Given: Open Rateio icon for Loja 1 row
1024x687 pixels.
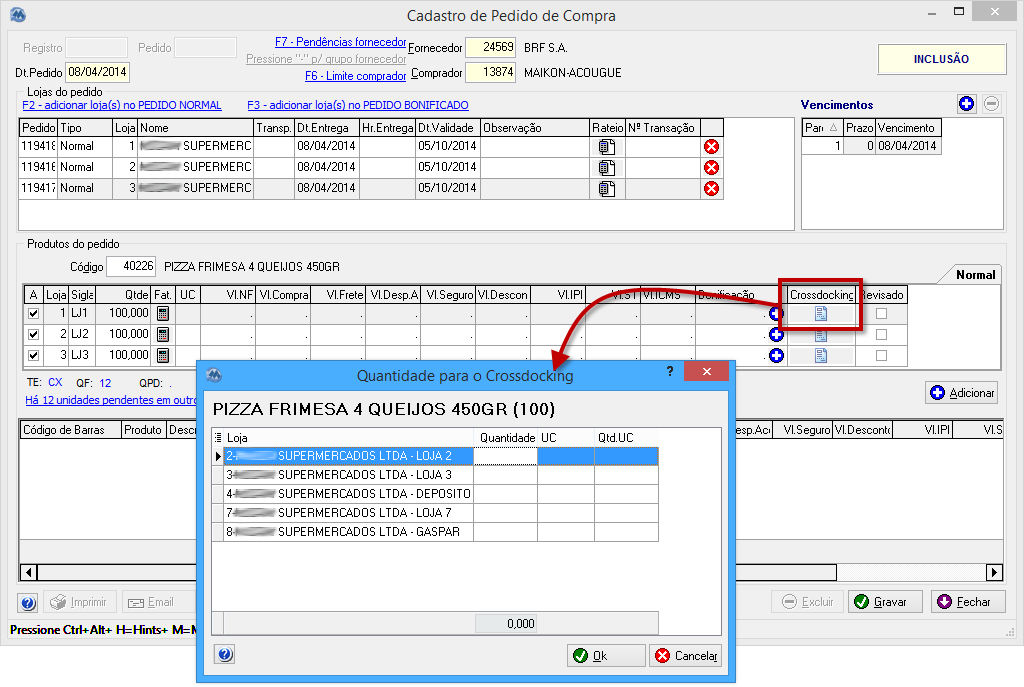Looking at the screenshot, I should 607,147.
